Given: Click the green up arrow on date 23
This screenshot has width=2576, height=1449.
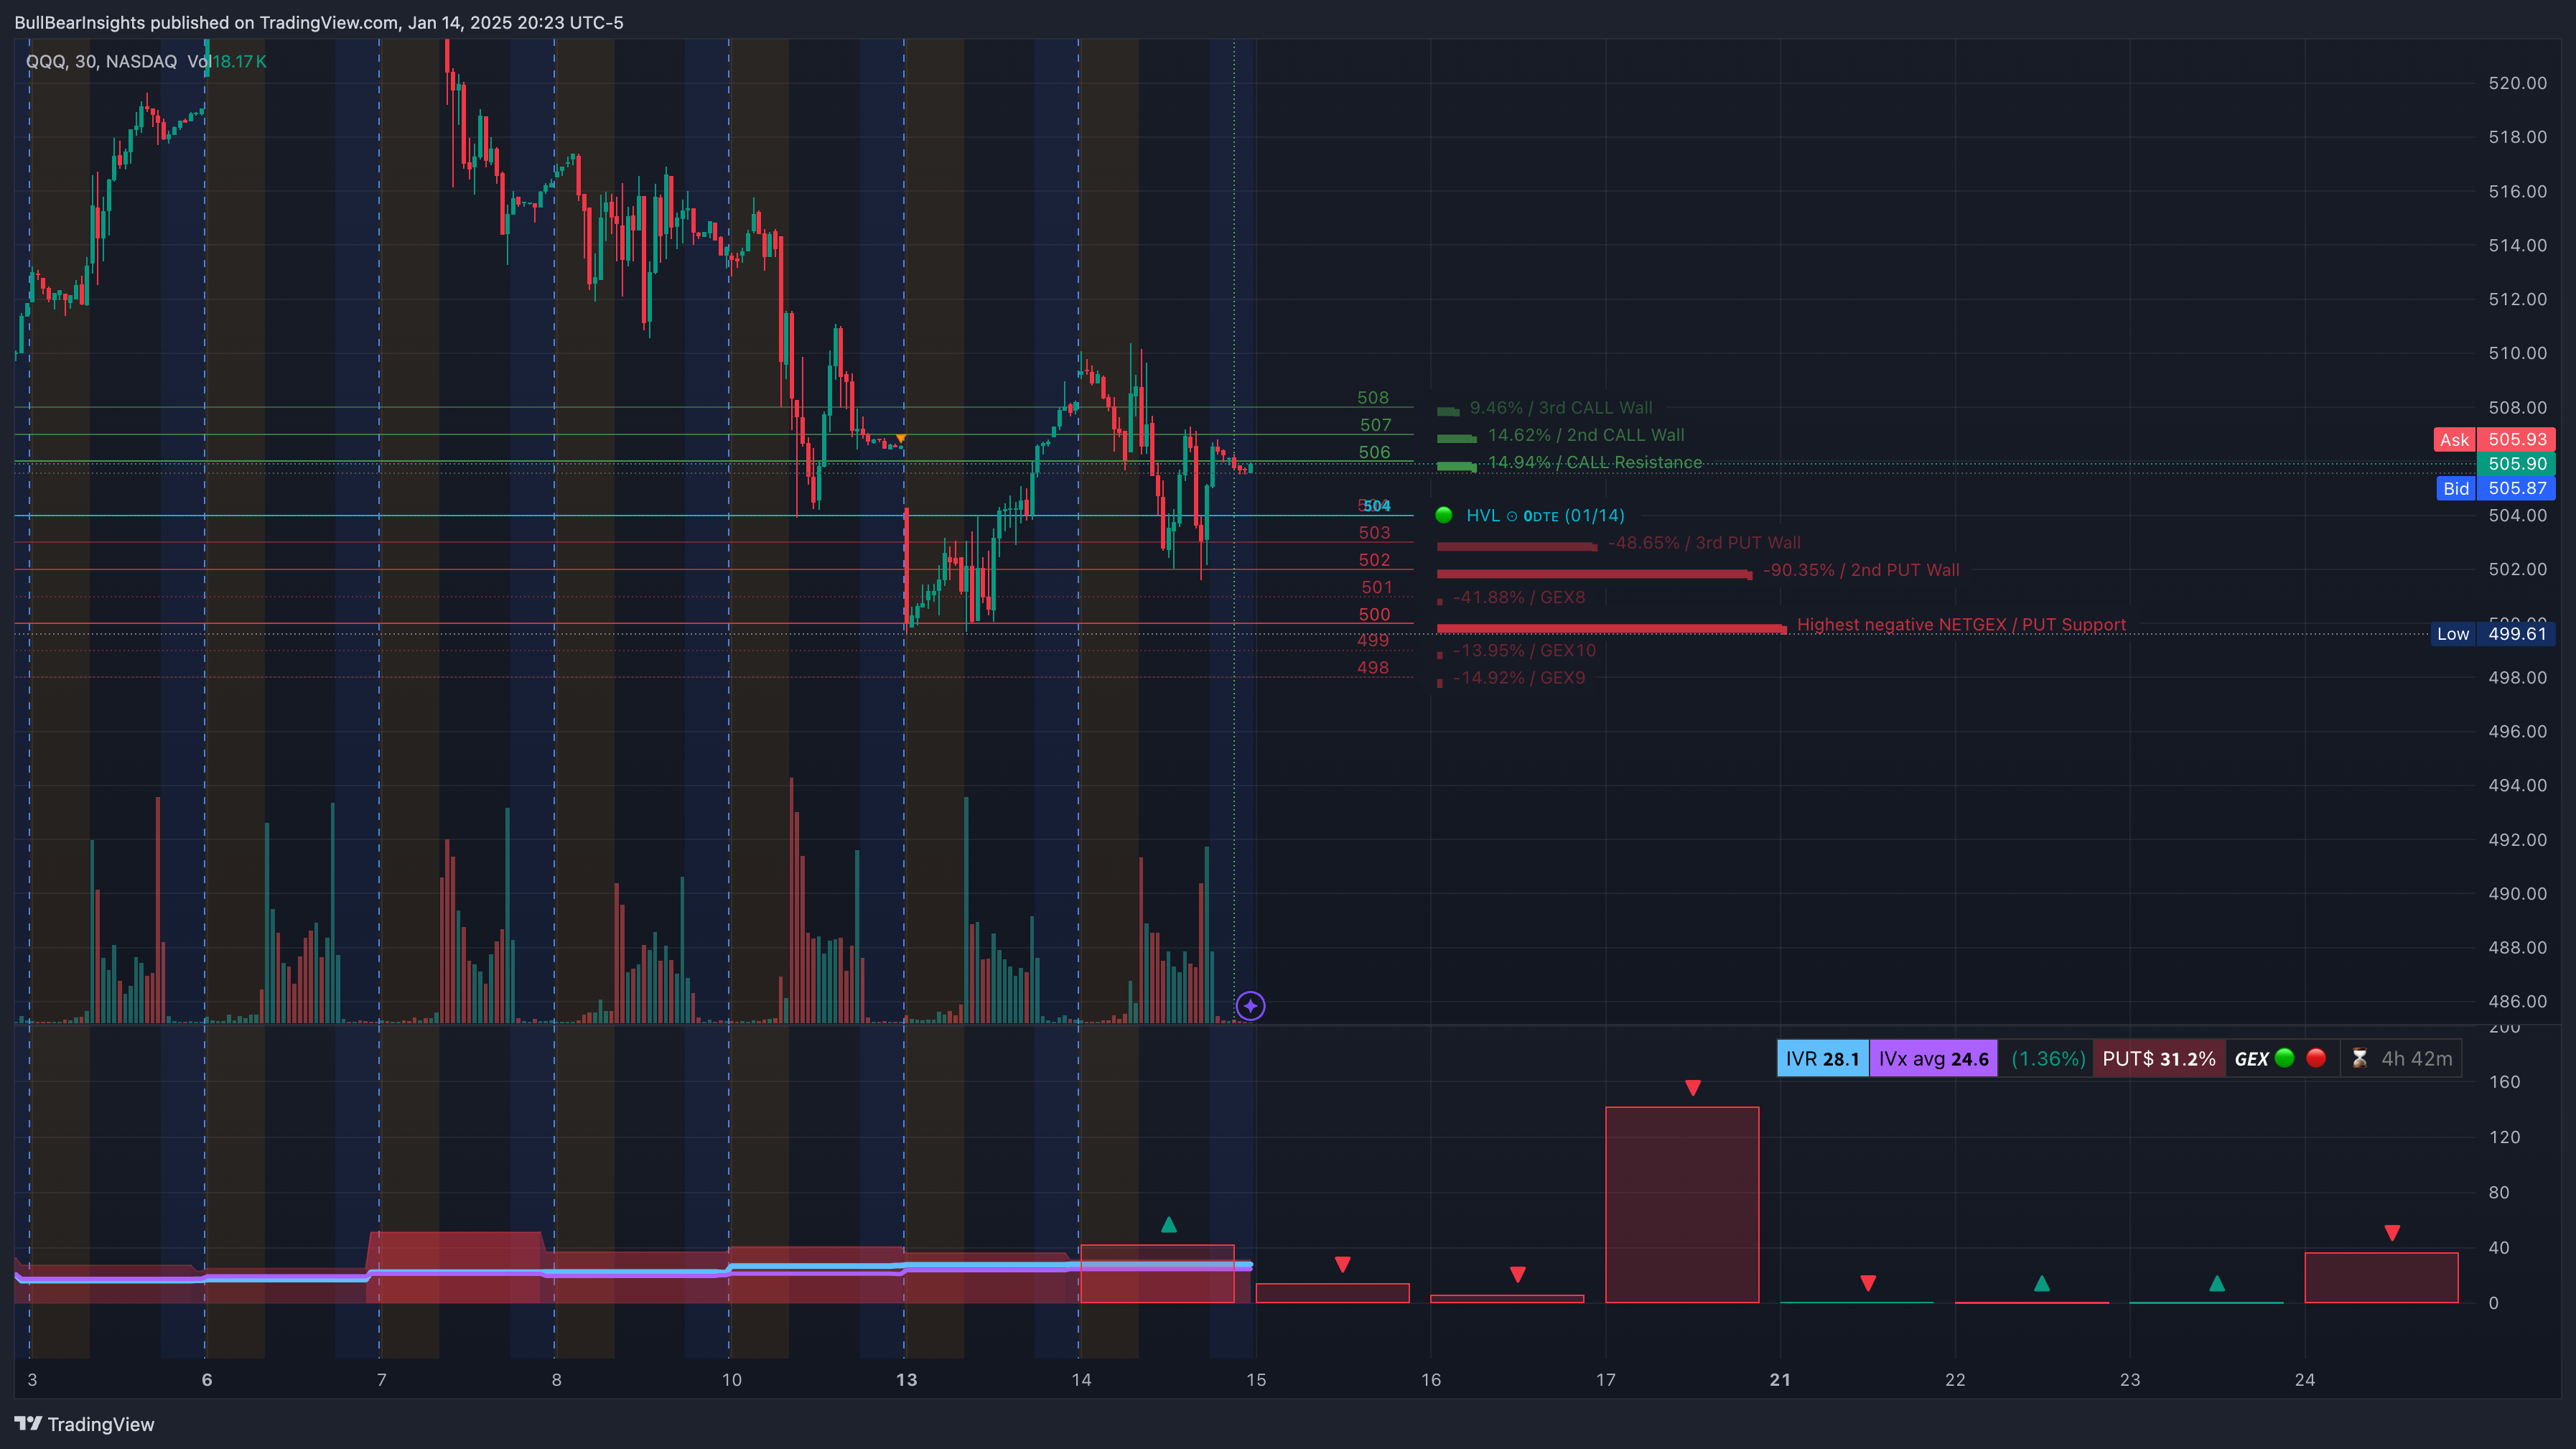Looking at the screenshot, I should click(2217, 1283).
